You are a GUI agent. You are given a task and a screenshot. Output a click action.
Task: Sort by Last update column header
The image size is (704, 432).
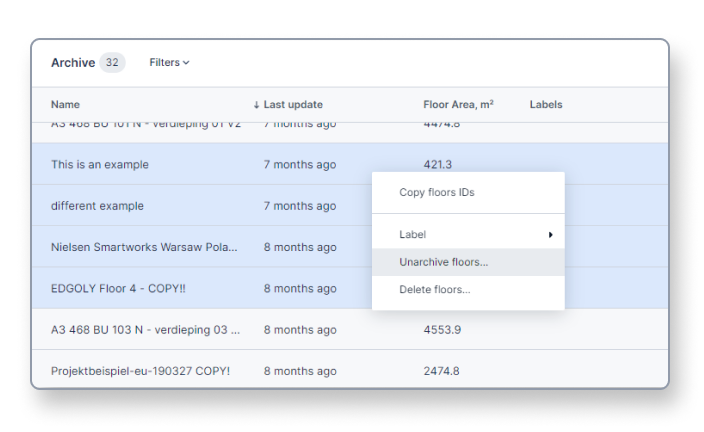293,105
